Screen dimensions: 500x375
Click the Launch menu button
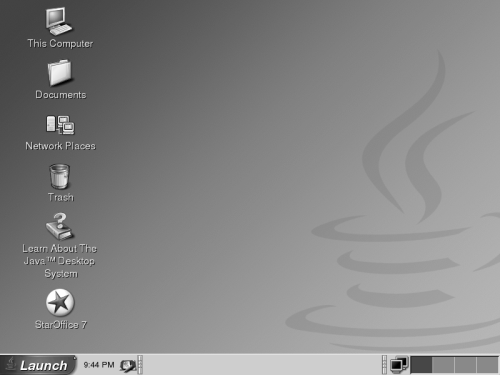click(x=38, y=365)
